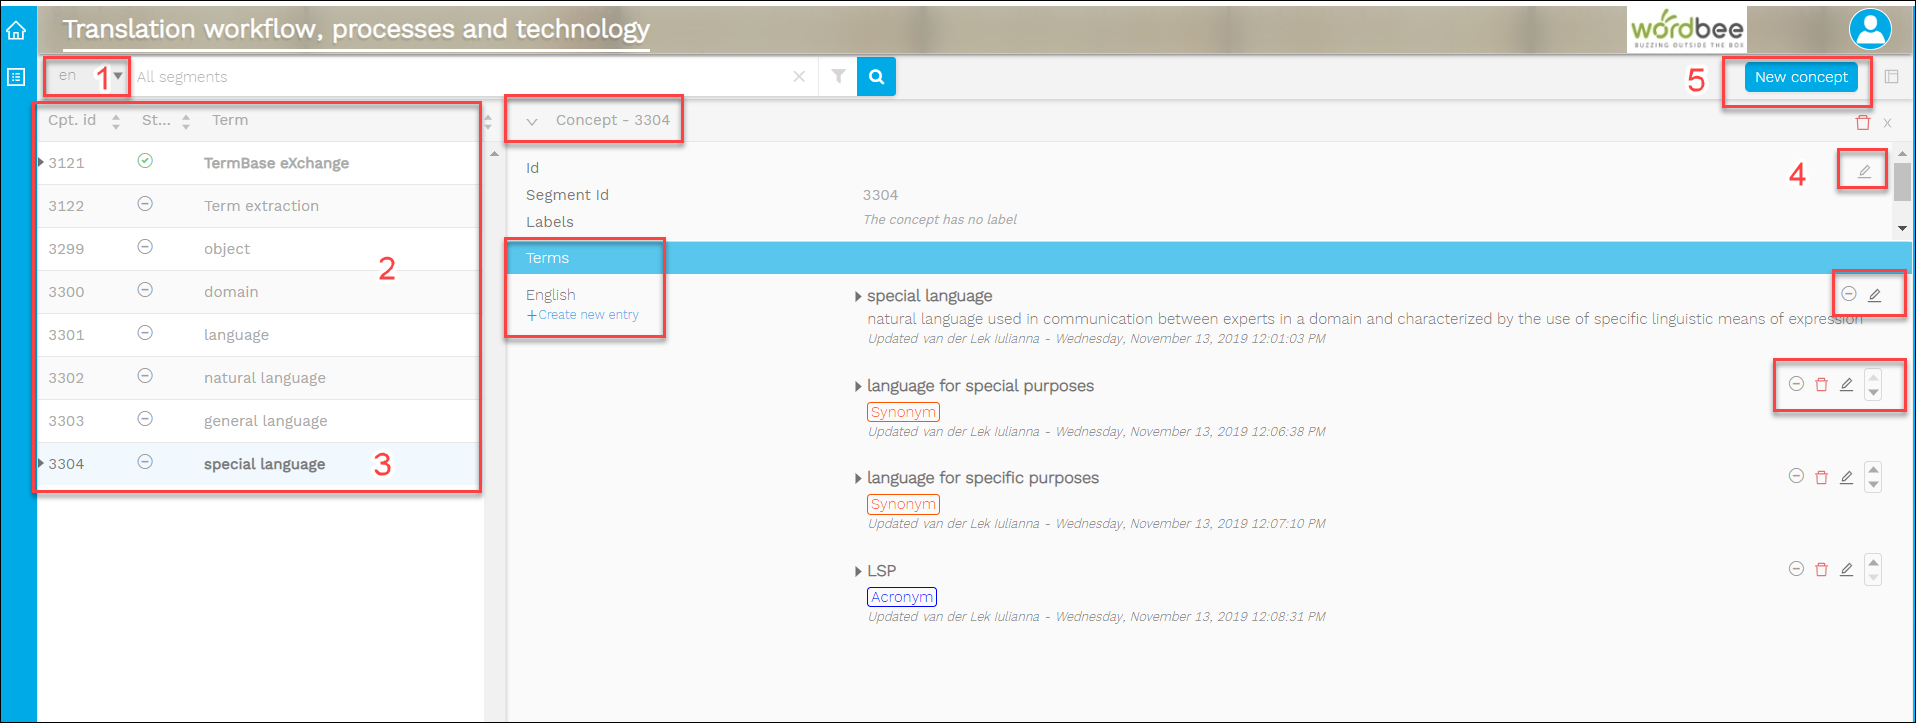Delete concept 3304 with trash icon
This screenshot has height=723, width=1916.
(1862, 122)
